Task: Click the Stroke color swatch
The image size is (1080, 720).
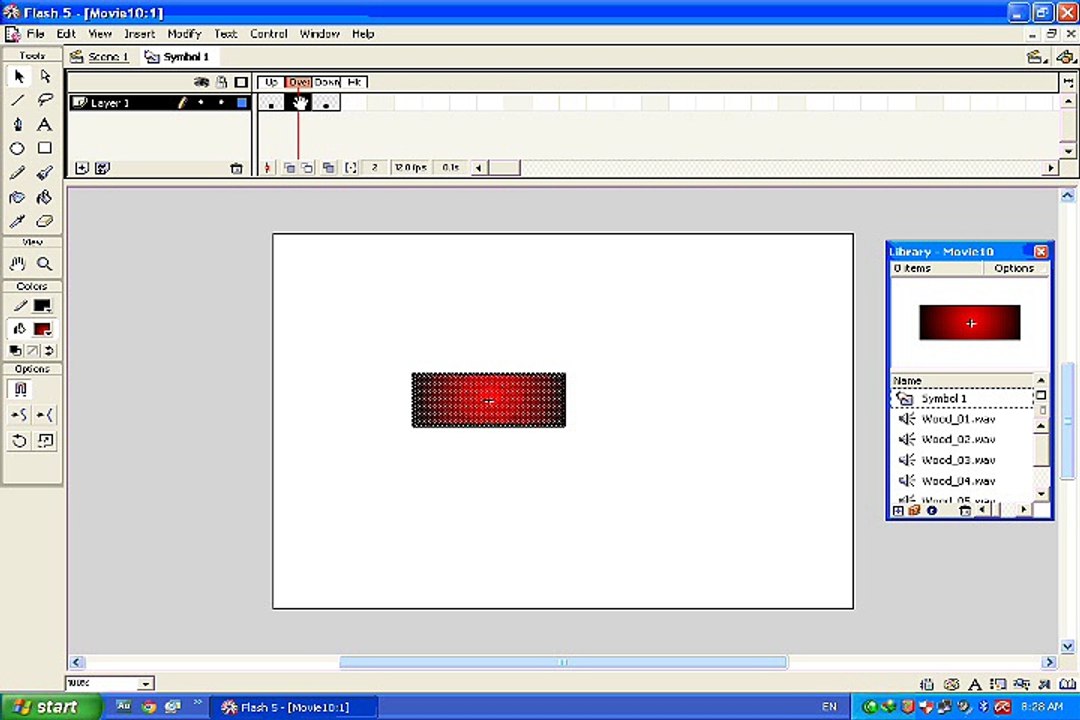Action: coord(42,306)
